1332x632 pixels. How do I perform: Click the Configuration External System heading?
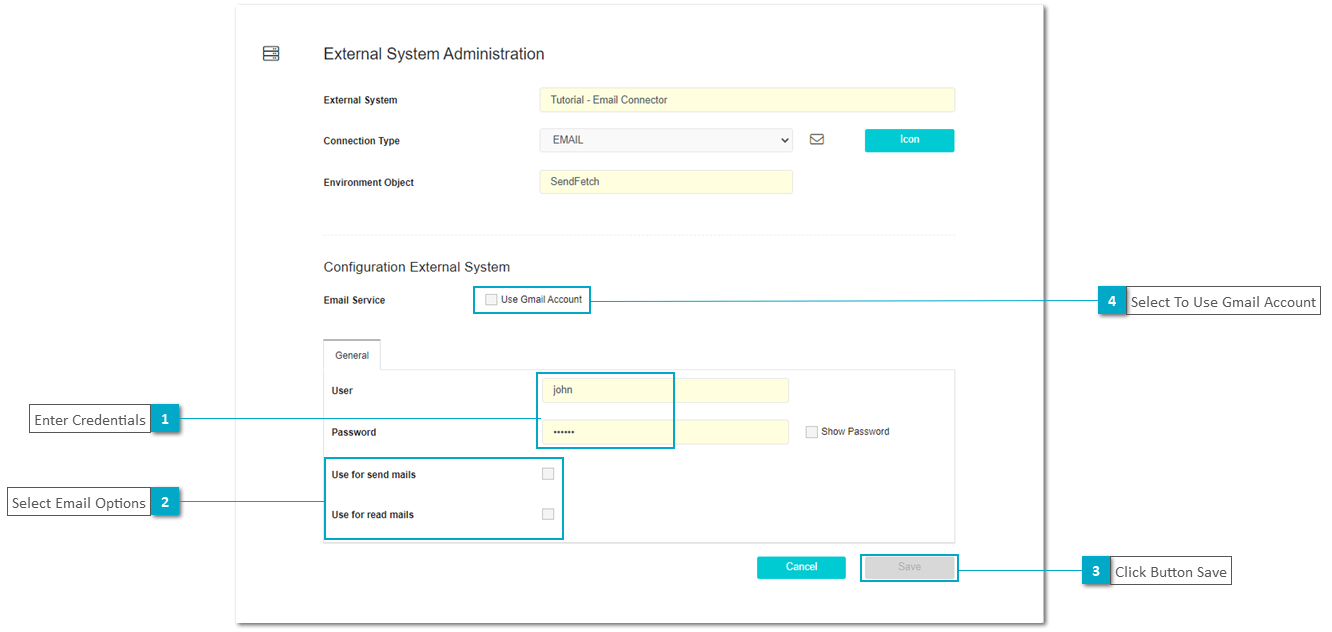(417, 267)
